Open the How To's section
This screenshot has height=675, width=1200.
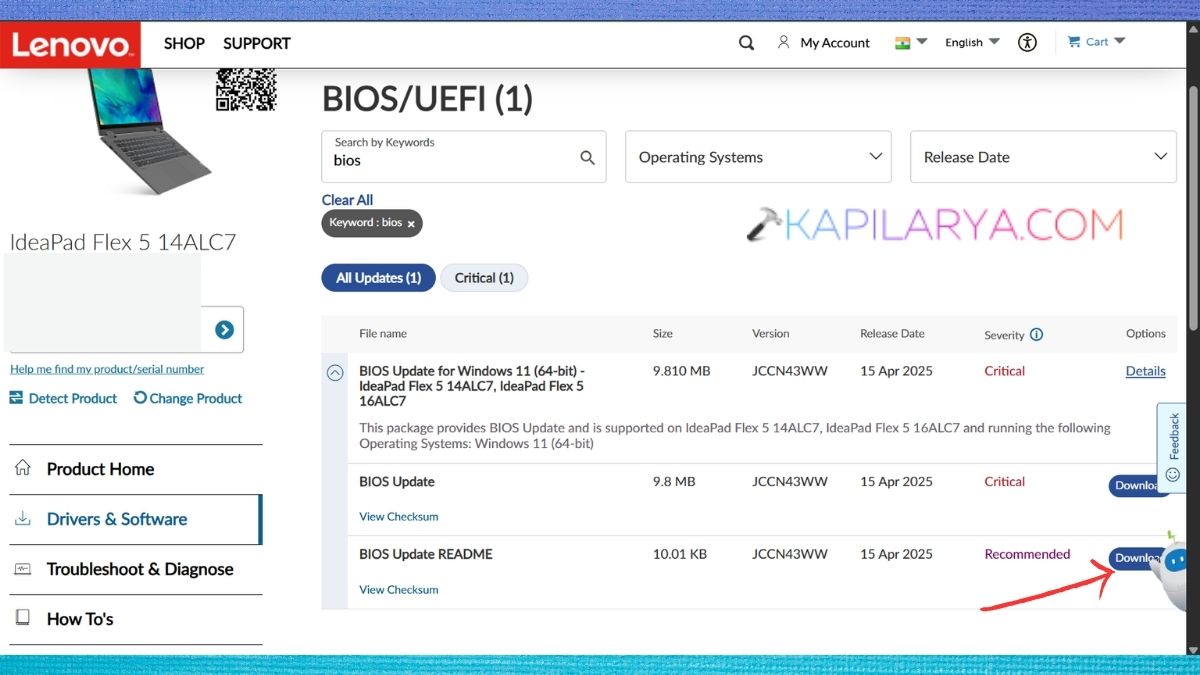tap(136, 619)
